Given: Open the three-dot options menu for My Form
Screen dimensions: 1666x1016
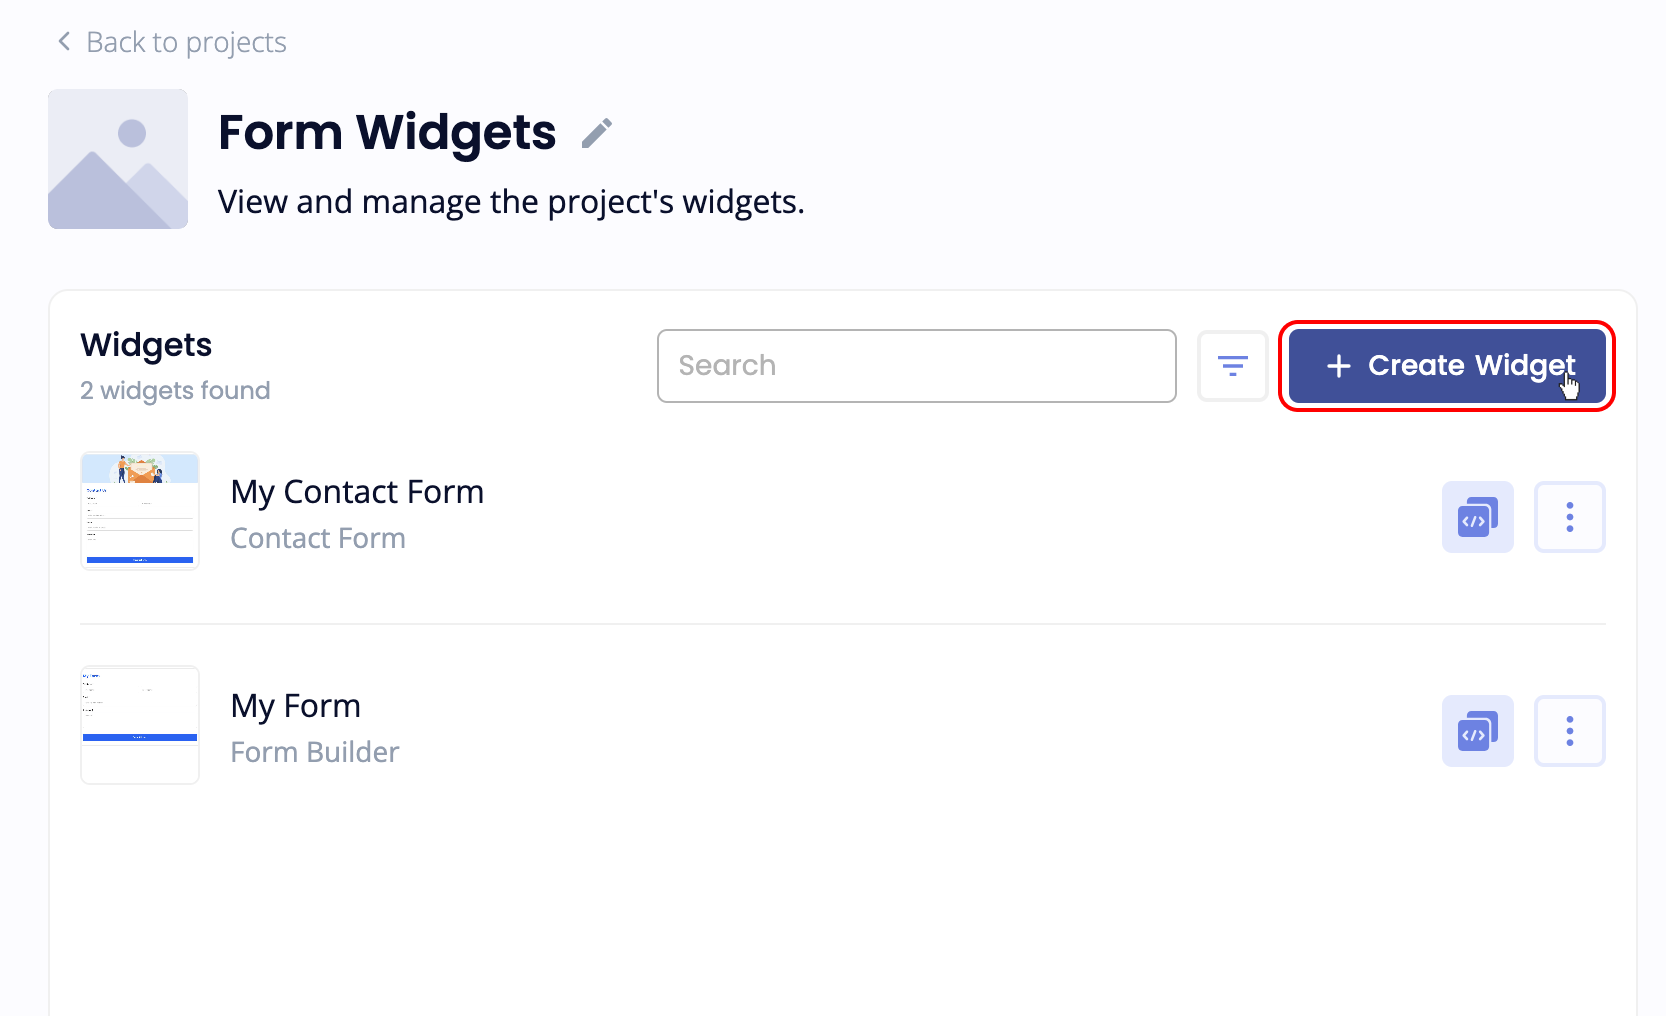Looking at the screenshot, I should pyautogui.click(x=1569, y=731).
